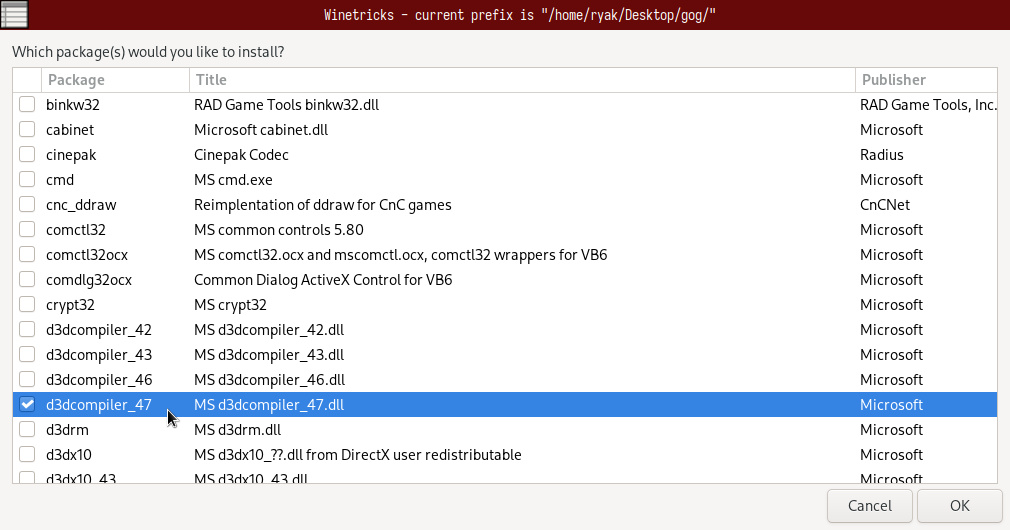Screen dimensions: 1010x530
Task: Click the d3dcompiler_43 package name
Action: tap(99, 355)
